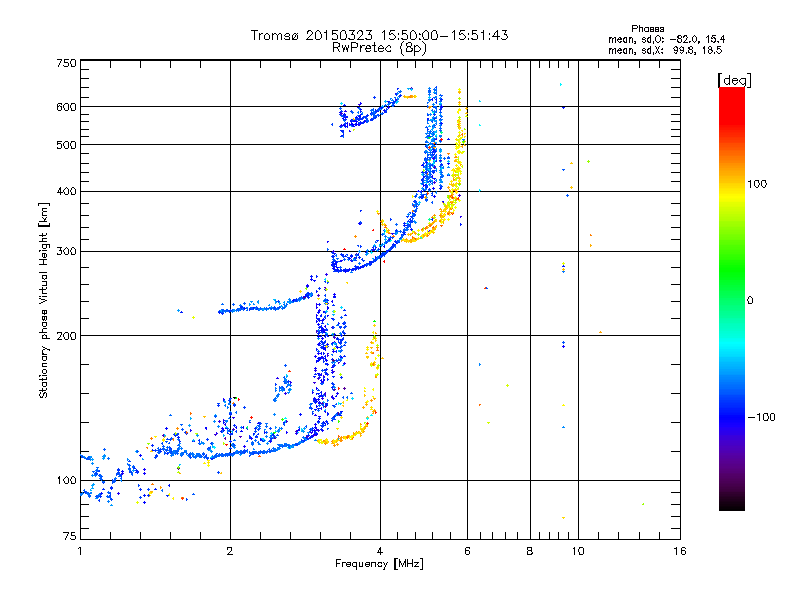Click the colorbar label '0'

(749, 300)
